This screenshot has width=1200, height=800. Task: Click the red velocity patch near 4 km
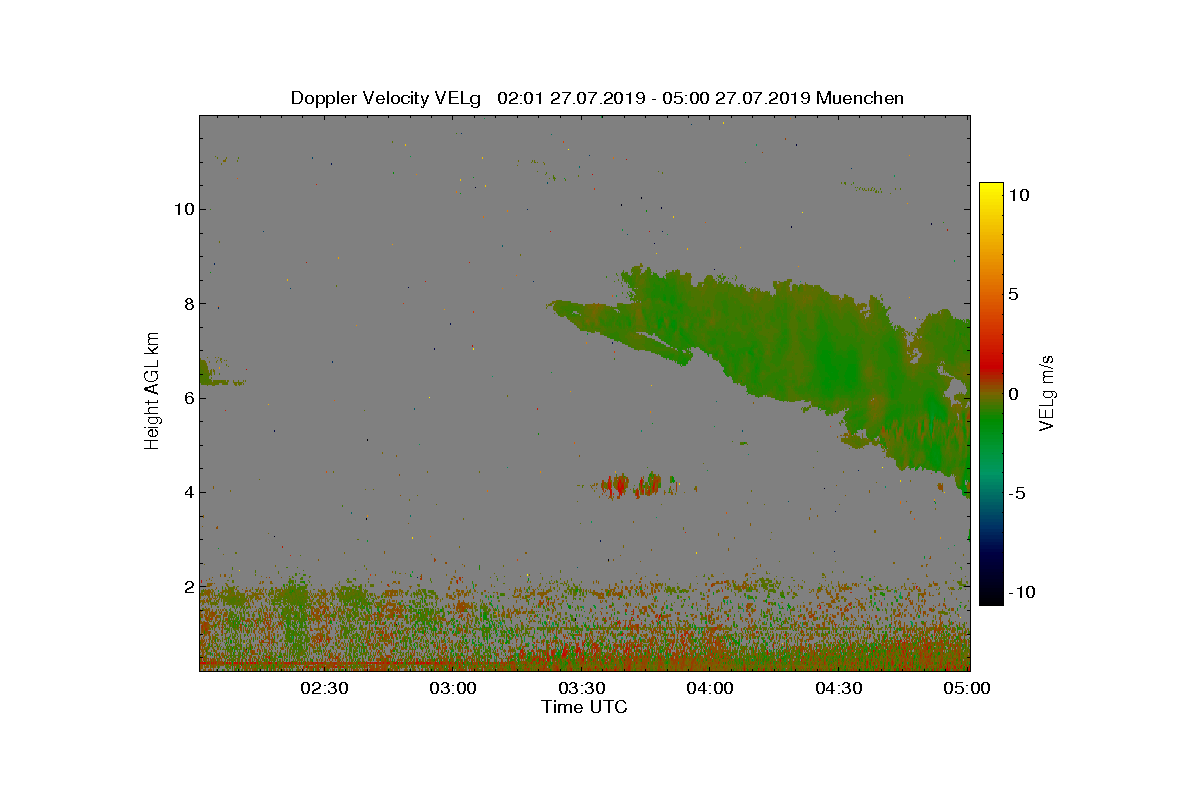(x=633, y=485)
